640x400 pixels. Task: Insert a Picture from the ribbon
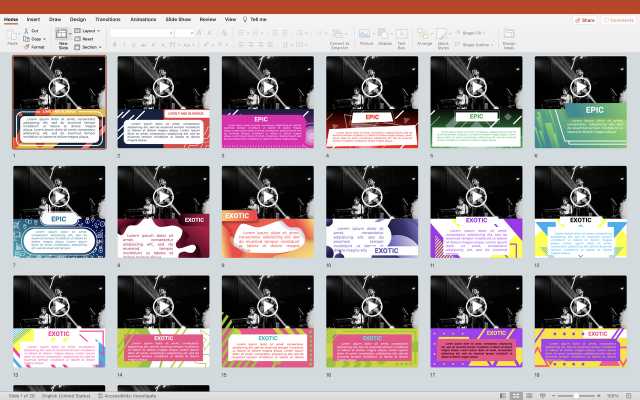[366, 36]
